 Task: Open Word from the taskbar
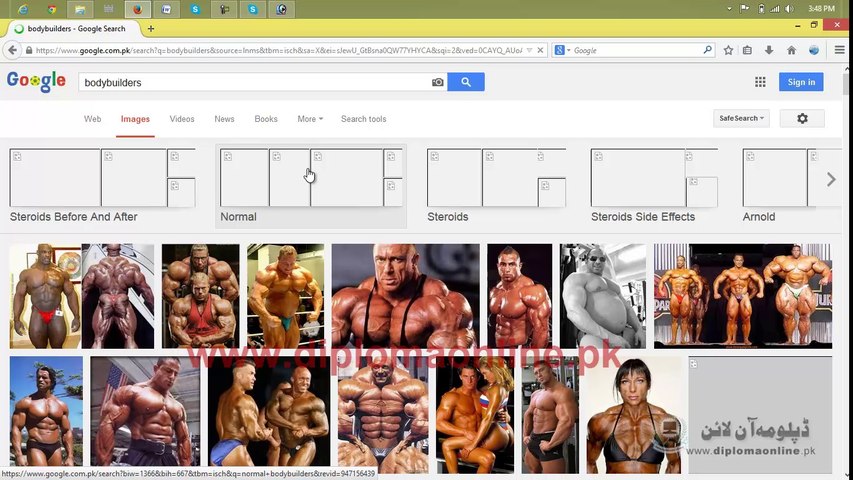point(166,9)
